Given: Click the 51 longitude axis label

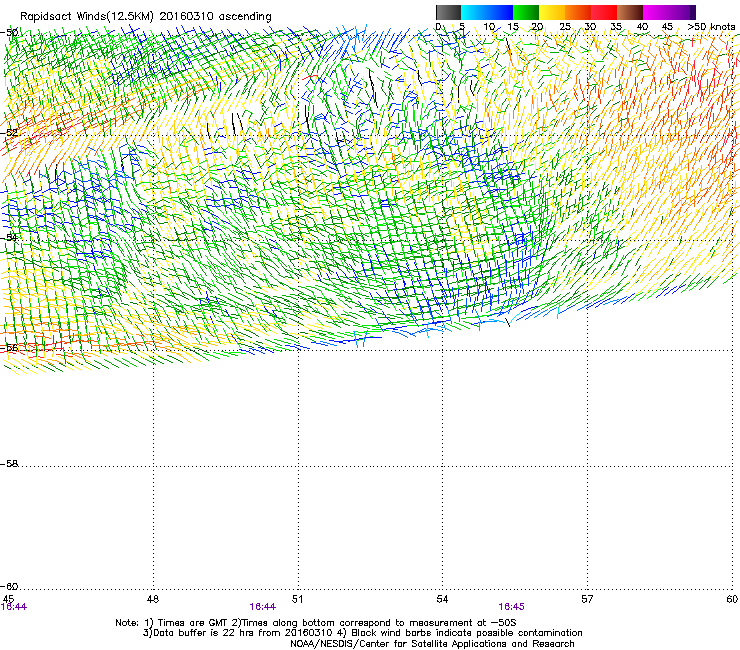Looking at the screenshot, I should (297, 599).
